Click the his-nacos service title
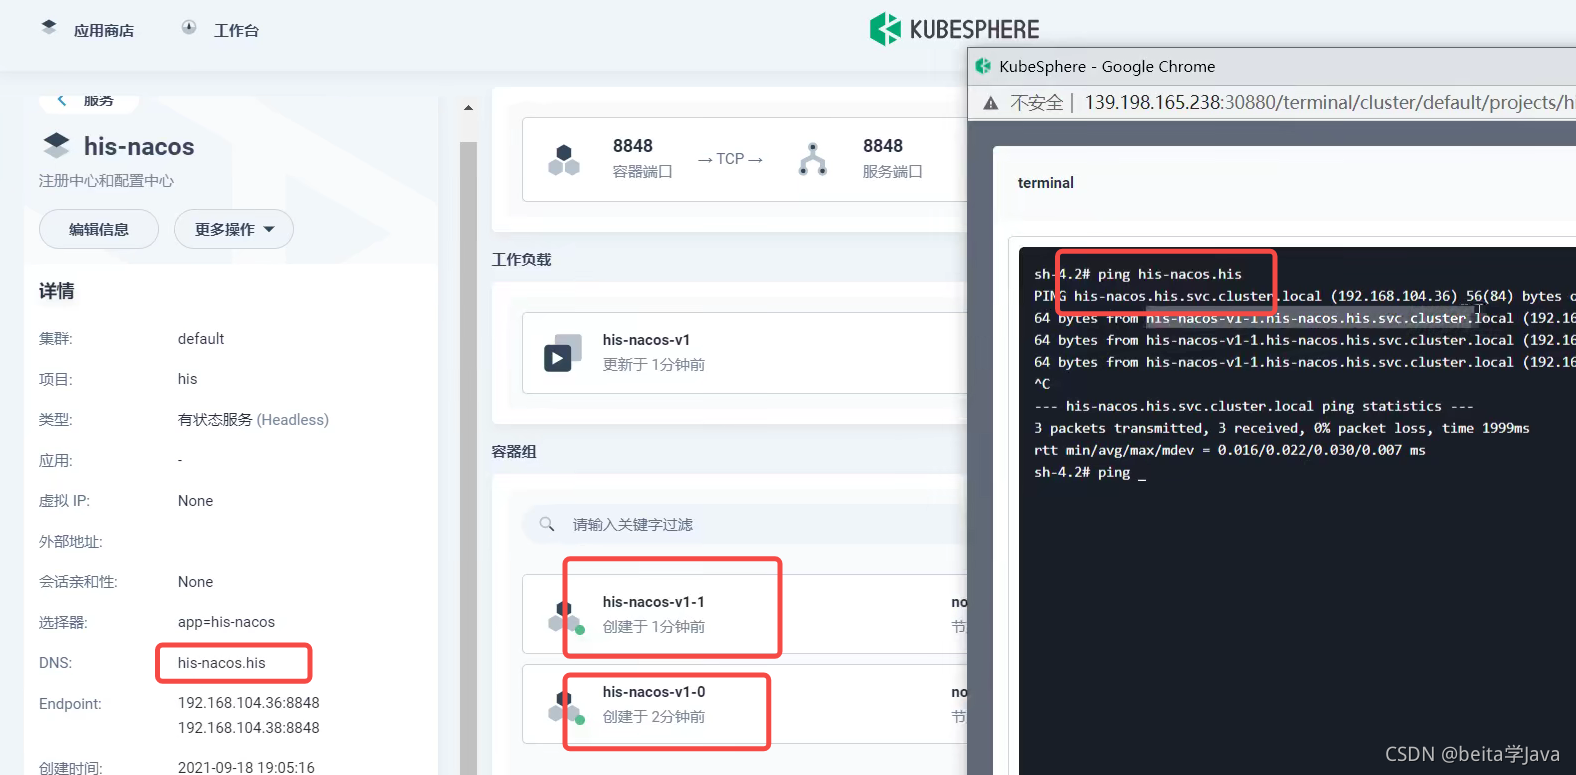Viewport: 1576px width, 775px height. [x=139, y=147]
